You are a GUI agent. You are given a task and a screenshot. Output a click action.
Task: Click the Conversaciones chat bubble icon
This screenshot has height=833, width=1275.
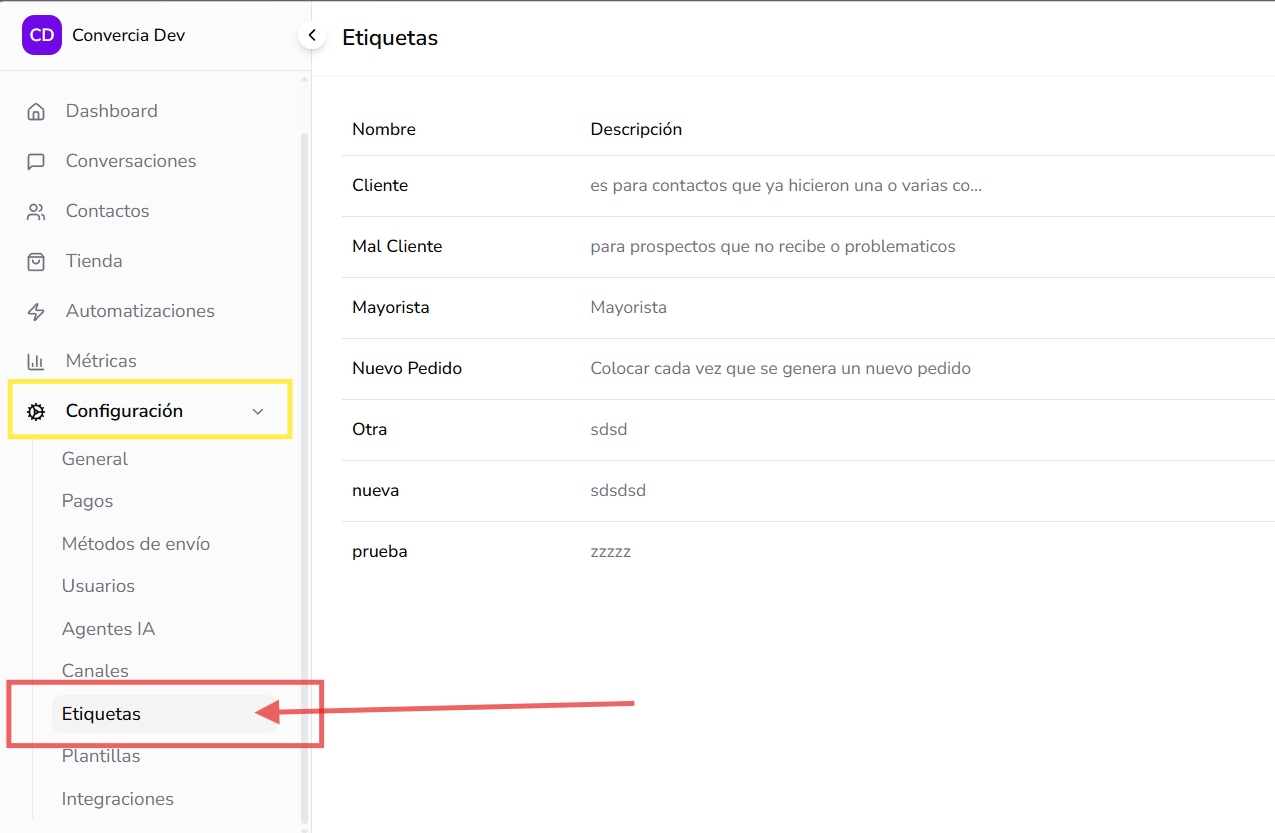[x=36, y=161]
